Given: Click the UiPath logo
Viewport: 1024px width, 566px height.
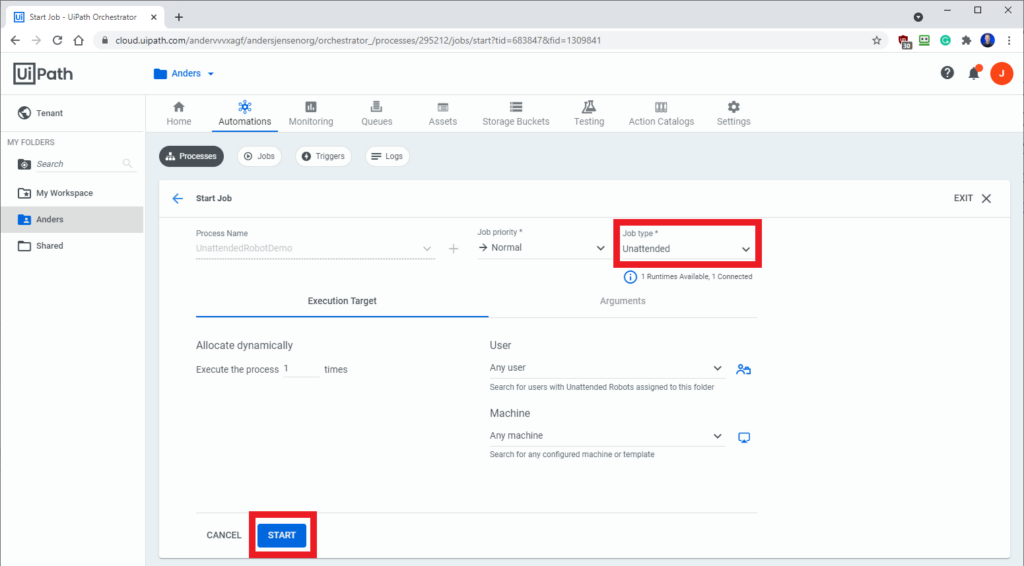Looking at the screenshot, I should point(43,74).
